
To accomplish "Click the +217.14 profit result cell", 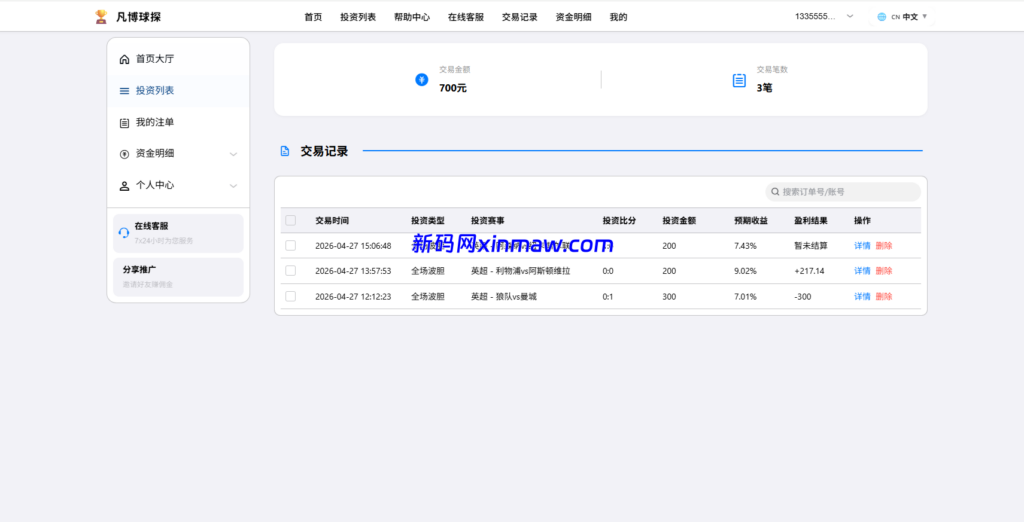I will click(x=809, y=270).
